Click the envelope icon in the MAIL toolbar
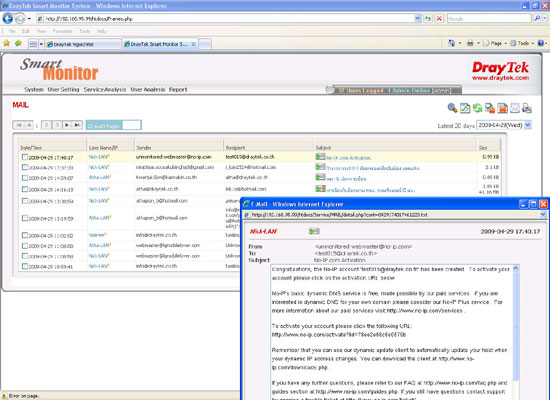Image resolution: width=550 pixels, height=400 pixels. (x=515, y=108)
